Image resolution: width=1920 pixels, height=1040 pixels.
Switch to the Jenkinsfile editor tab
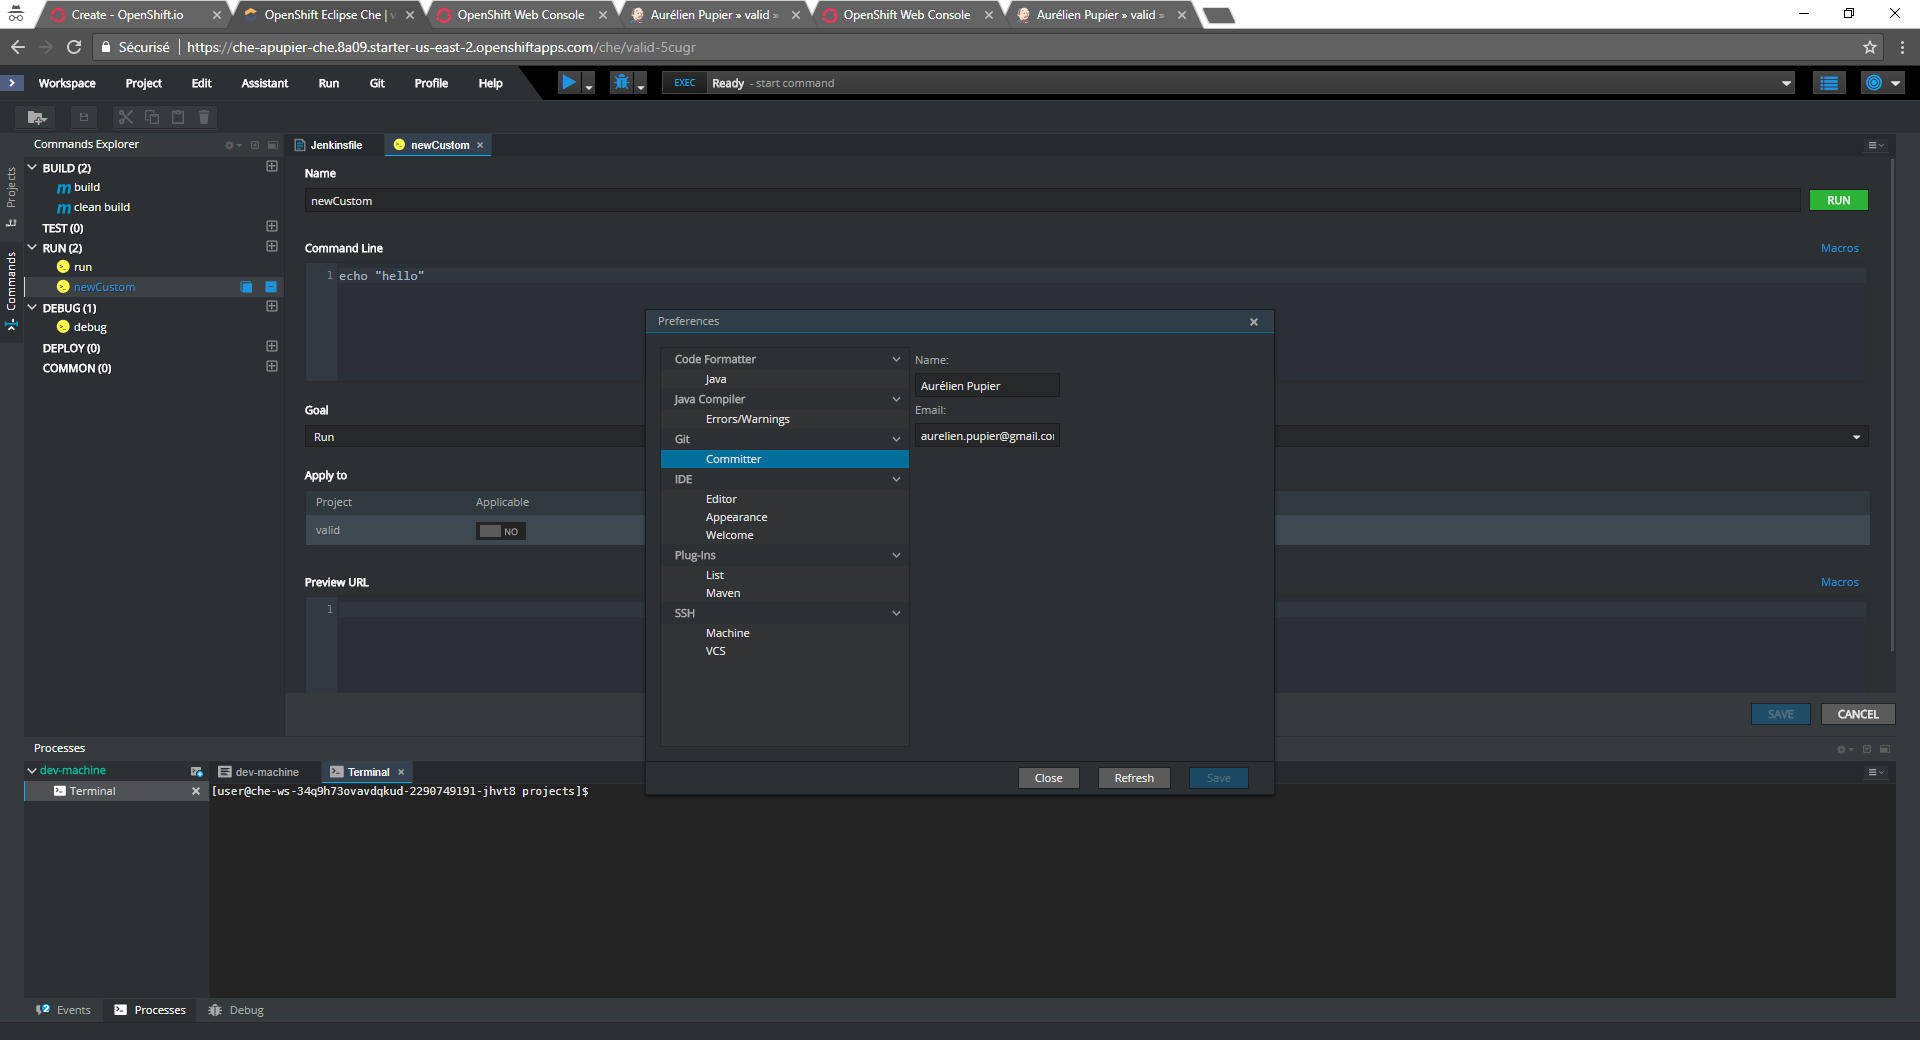336,145
